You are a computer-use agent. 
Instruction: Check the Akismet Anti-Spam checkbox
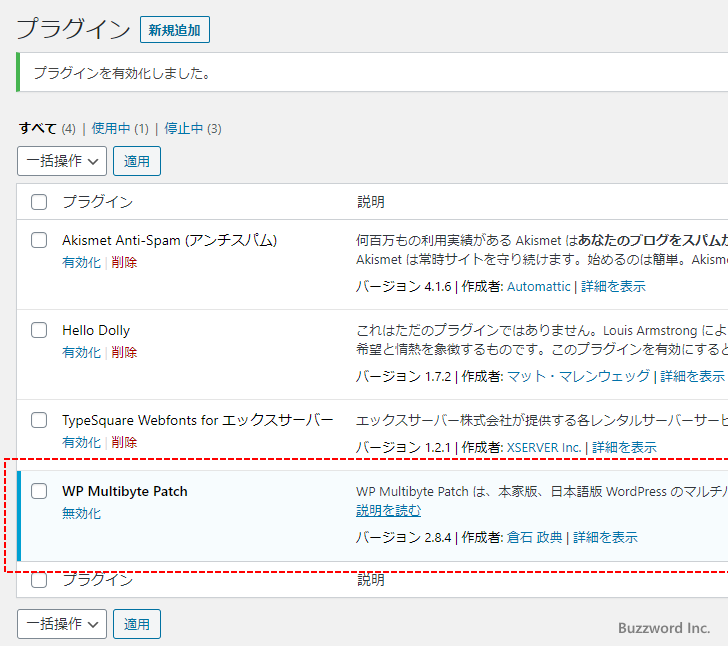[39, 240]
